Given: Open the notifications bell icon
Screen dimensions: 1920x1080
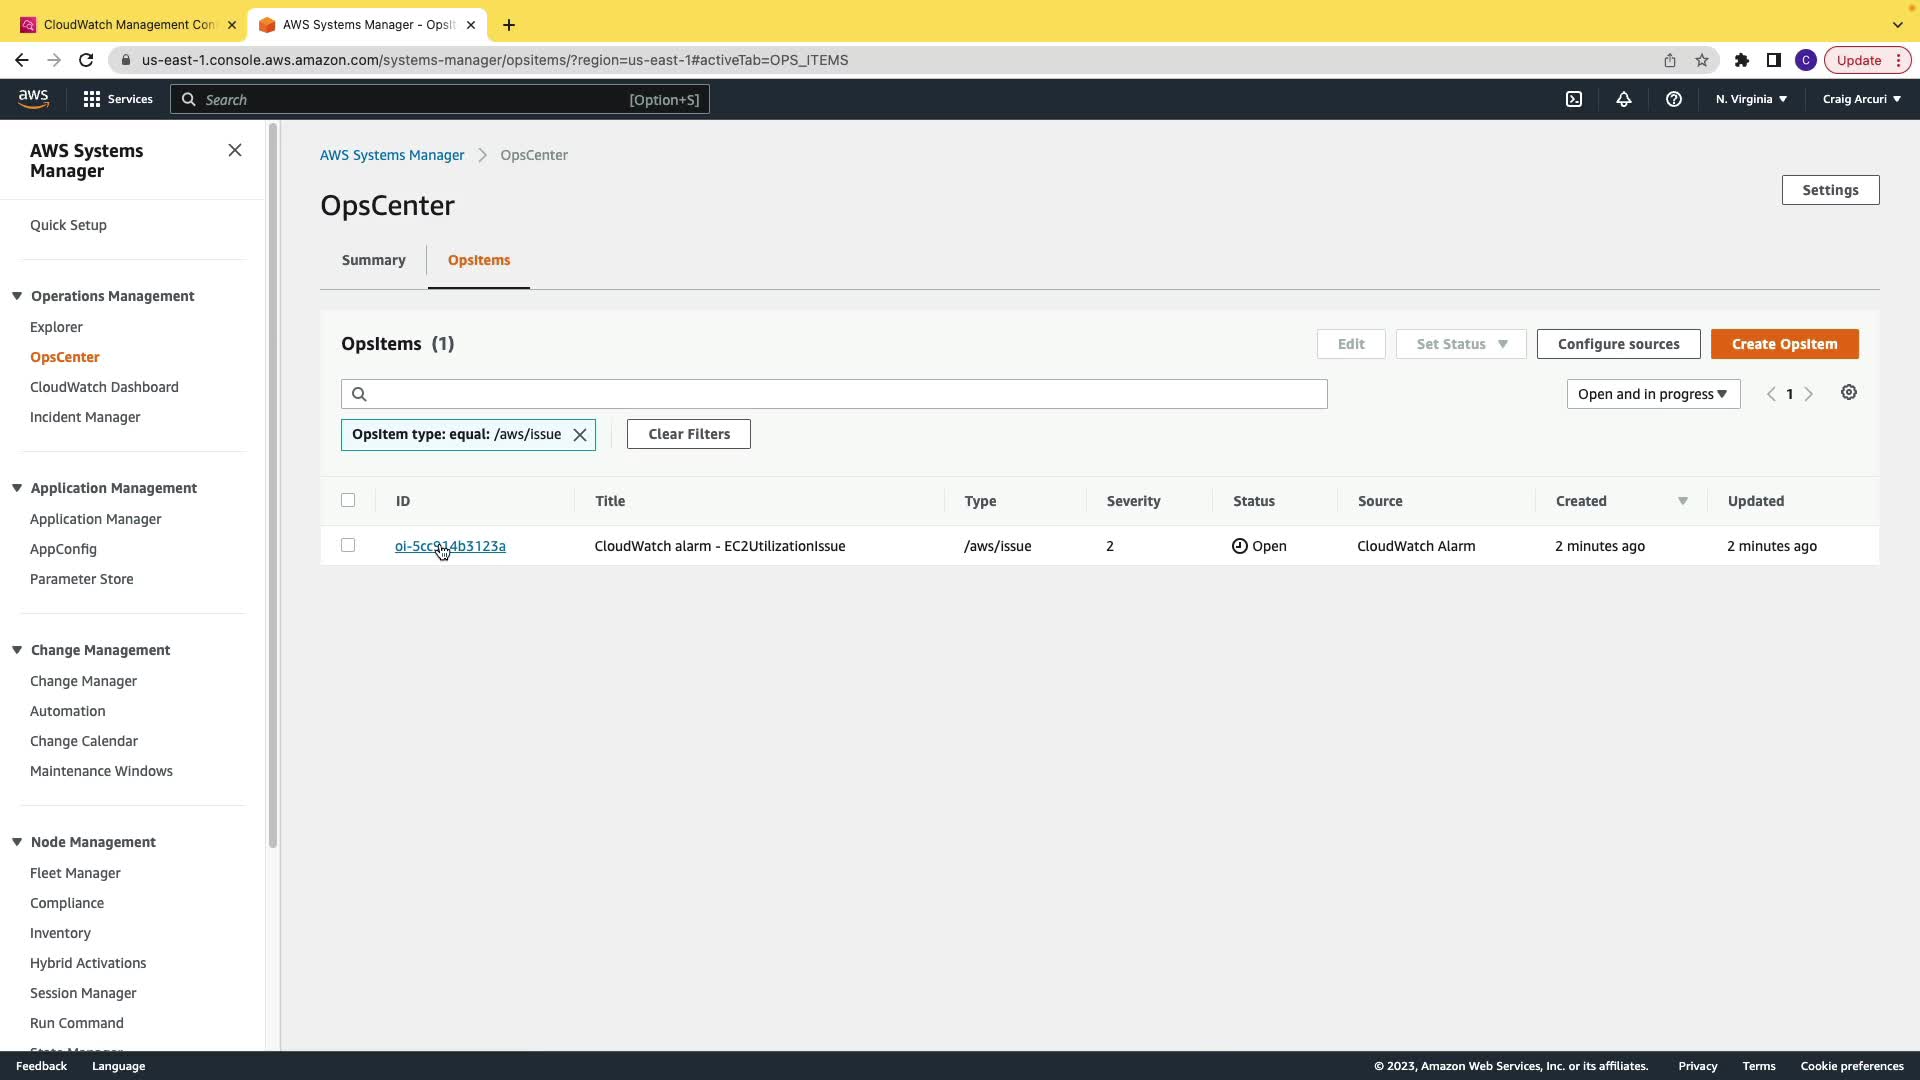Looking at the screenshot, I should pyautogui.click(x=1624, y=99).
